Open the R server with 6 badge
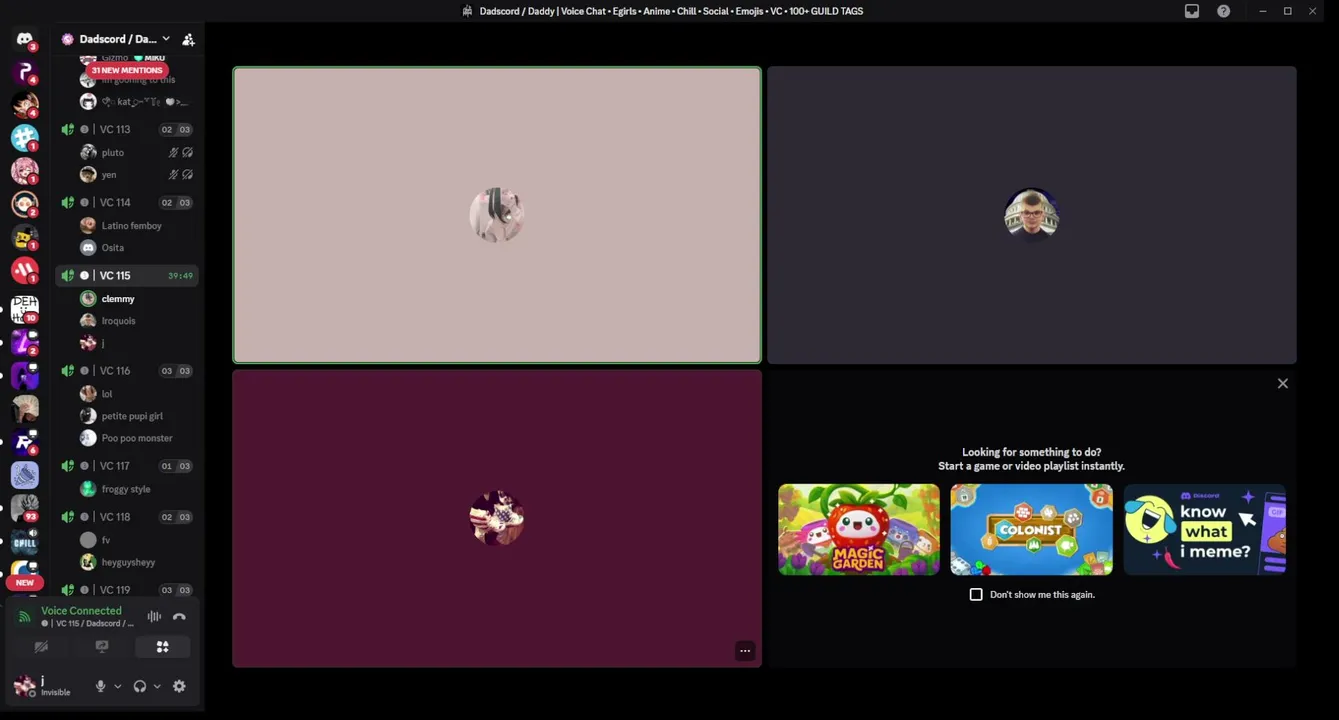 click(24, 441)
